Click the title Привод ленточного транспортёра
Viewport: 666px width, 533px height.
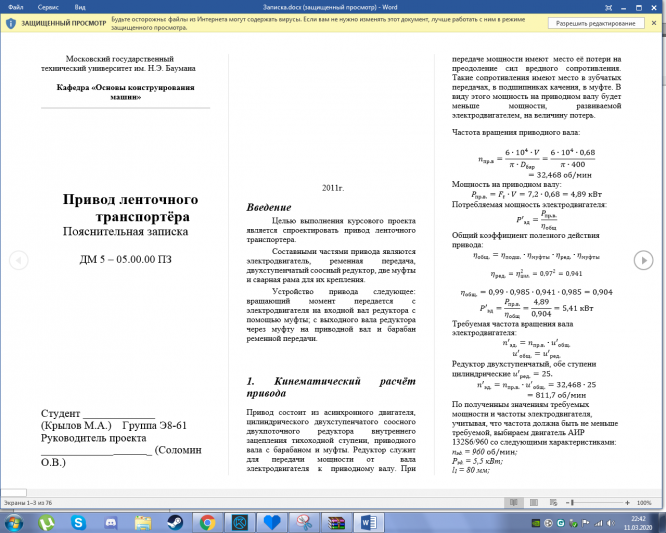[x=130, y=208]
